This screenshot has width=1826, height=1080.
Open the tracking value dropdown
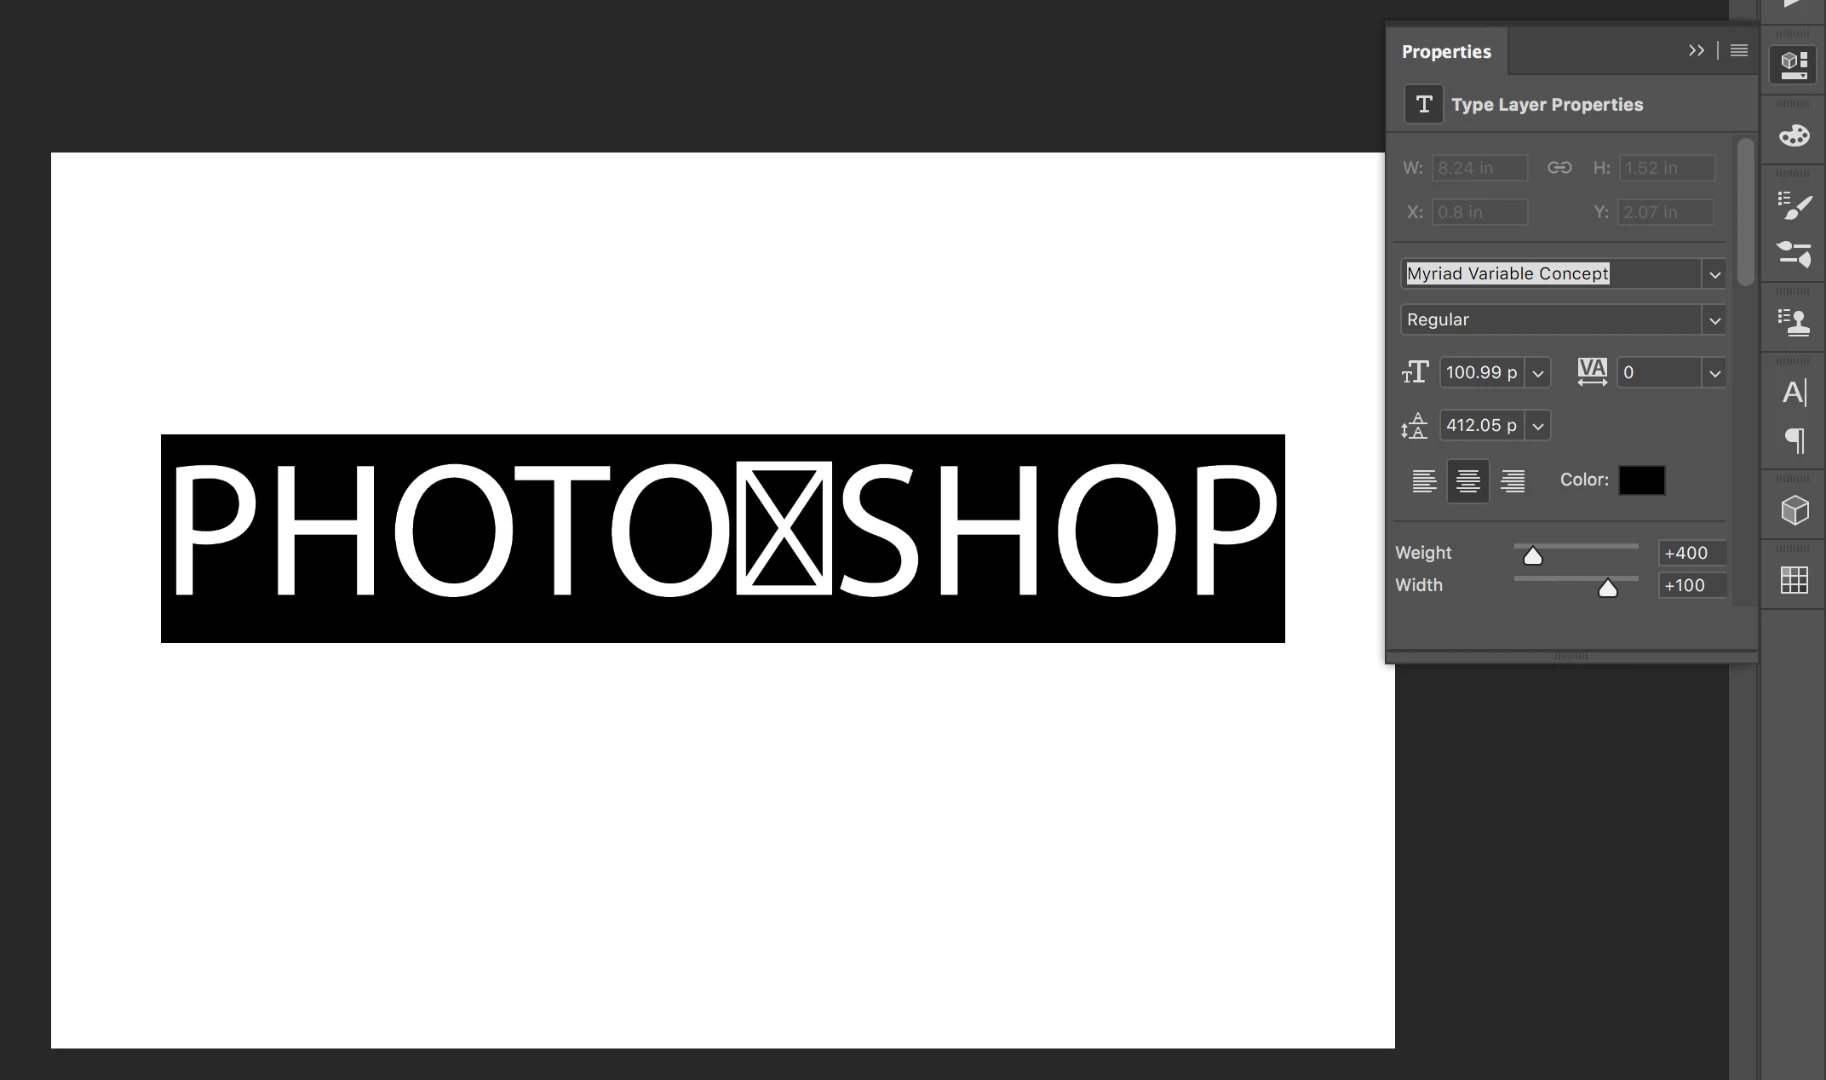[1714, 373]
